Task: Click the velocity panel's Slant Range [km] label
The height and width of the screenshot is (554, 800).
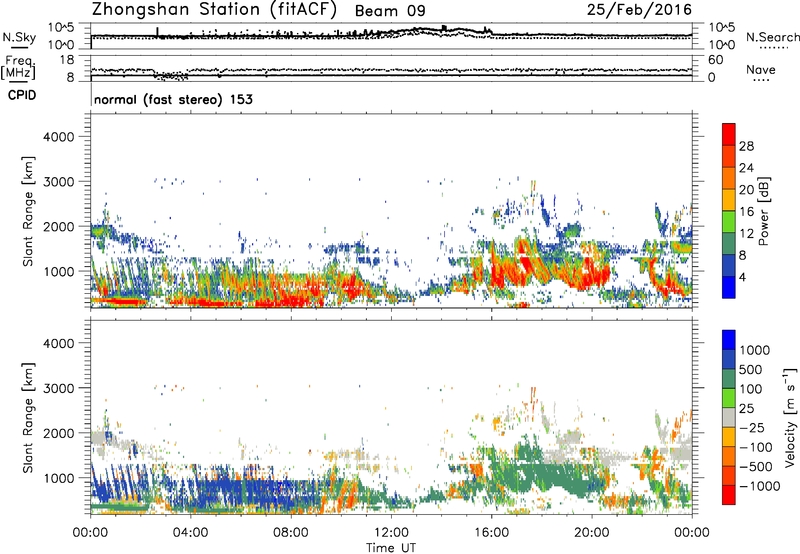Action: pos(28,417)
